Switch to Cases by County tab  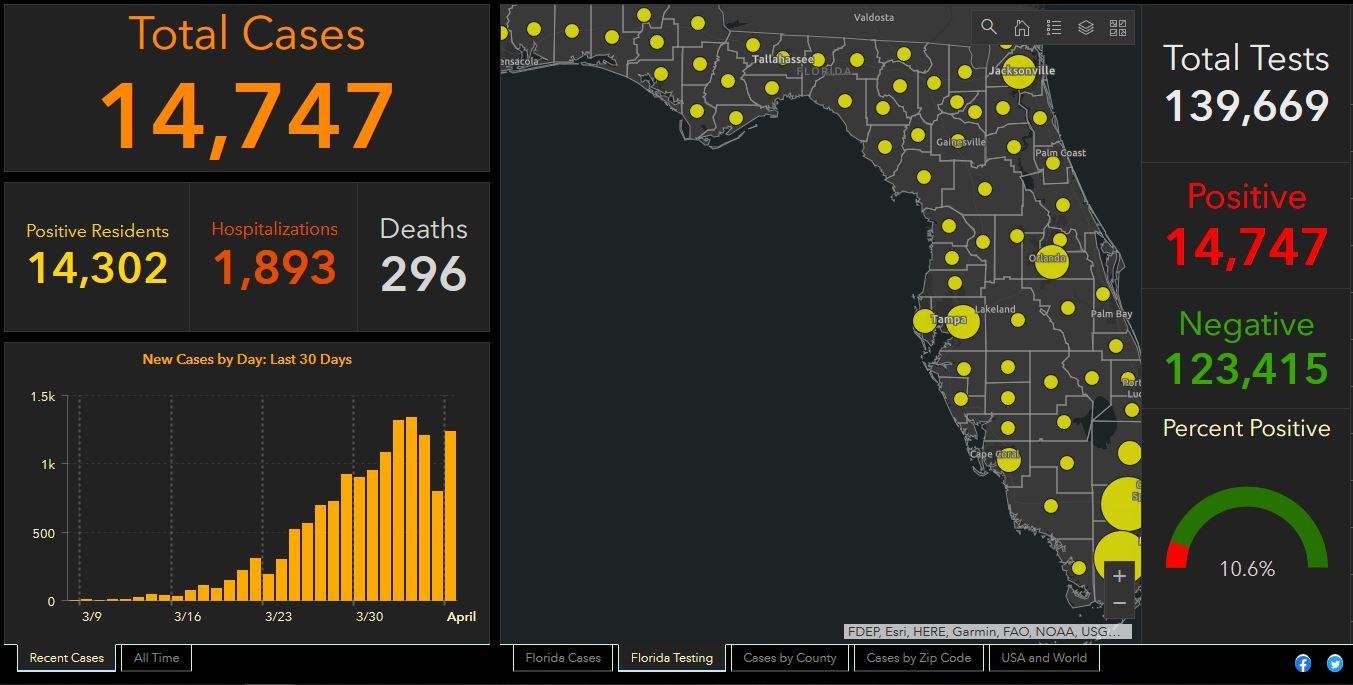(789, 657)
